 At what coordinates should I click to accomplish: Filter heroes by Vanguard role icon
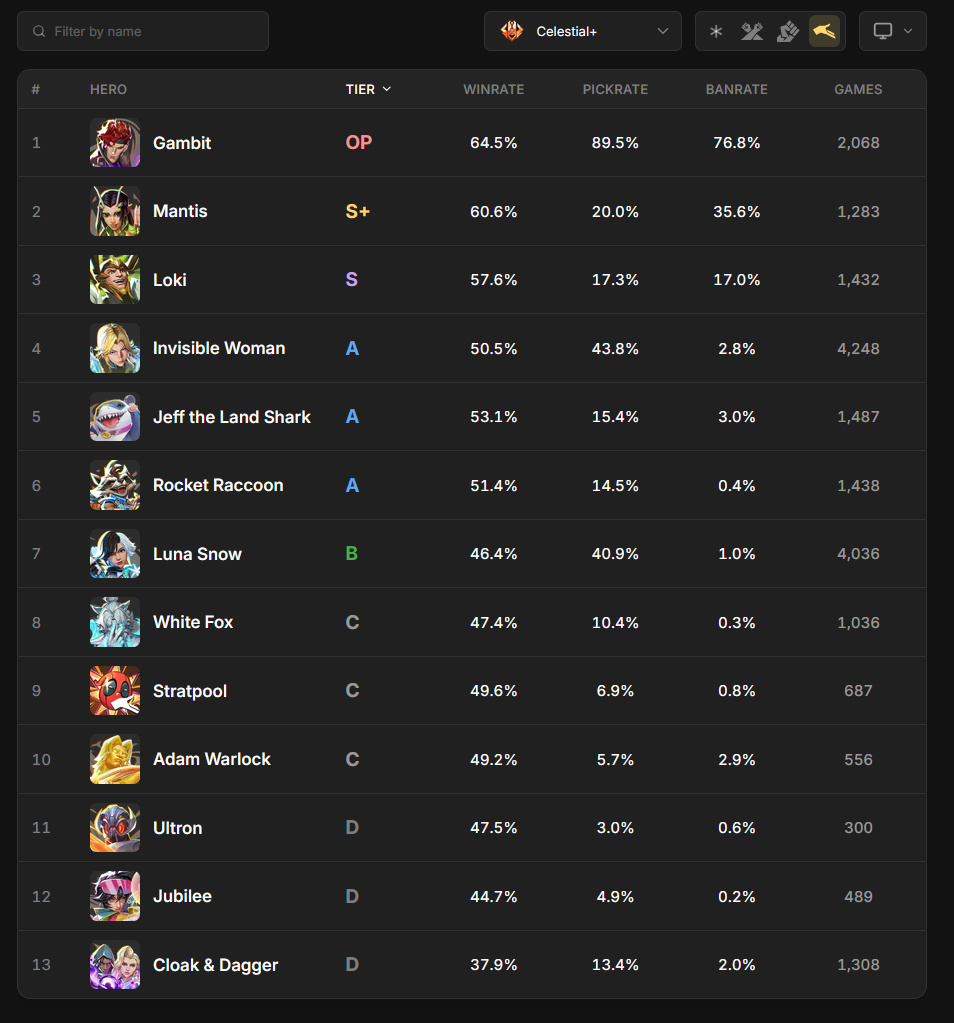[x=752, y=31]
